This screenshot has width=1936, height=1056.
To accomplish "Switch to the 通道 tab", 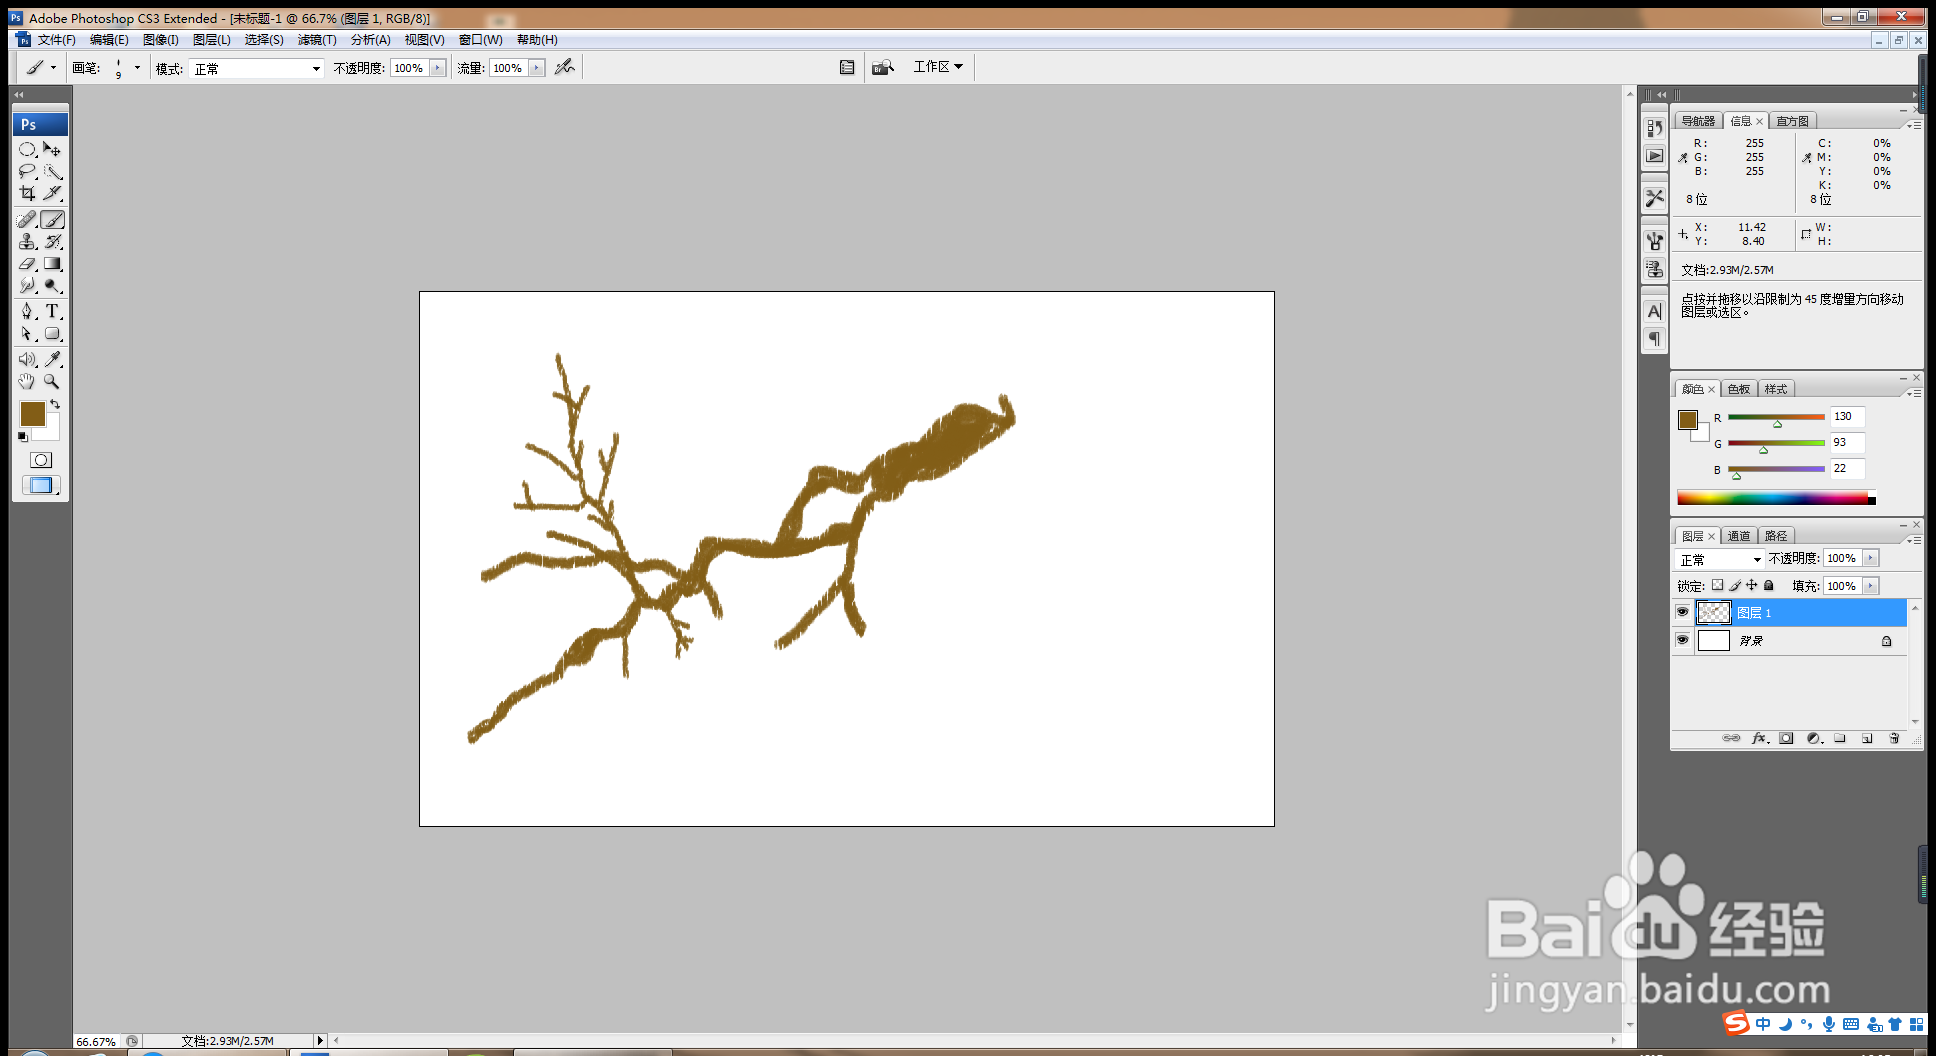I will [1739, 536].
